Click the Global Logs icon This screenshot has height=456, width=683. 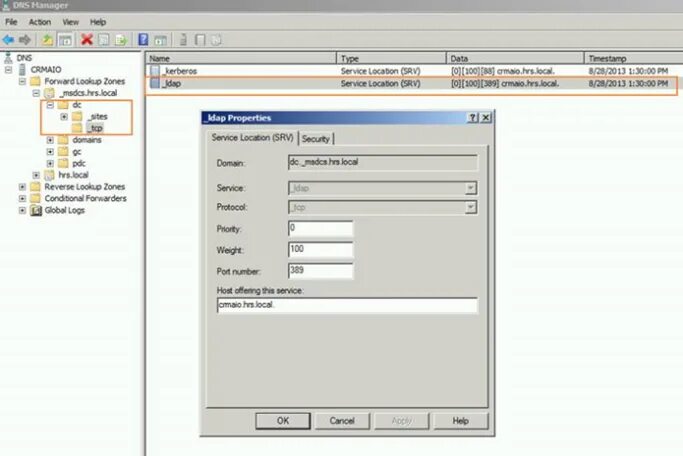coord(36,210)
